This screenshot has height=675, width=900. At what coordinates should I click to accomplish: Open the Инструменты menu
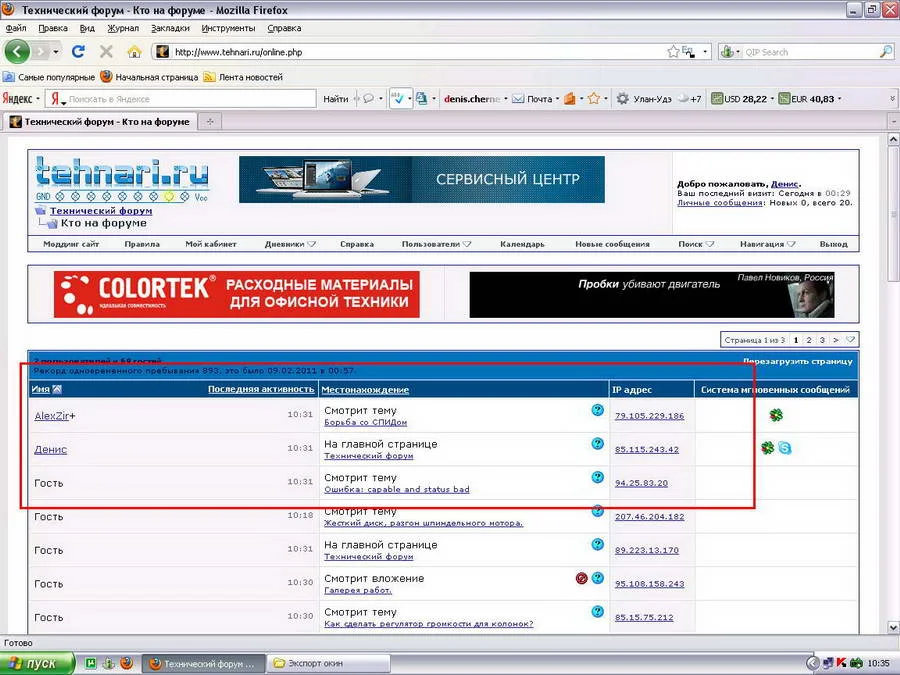[x=228, y=28]
